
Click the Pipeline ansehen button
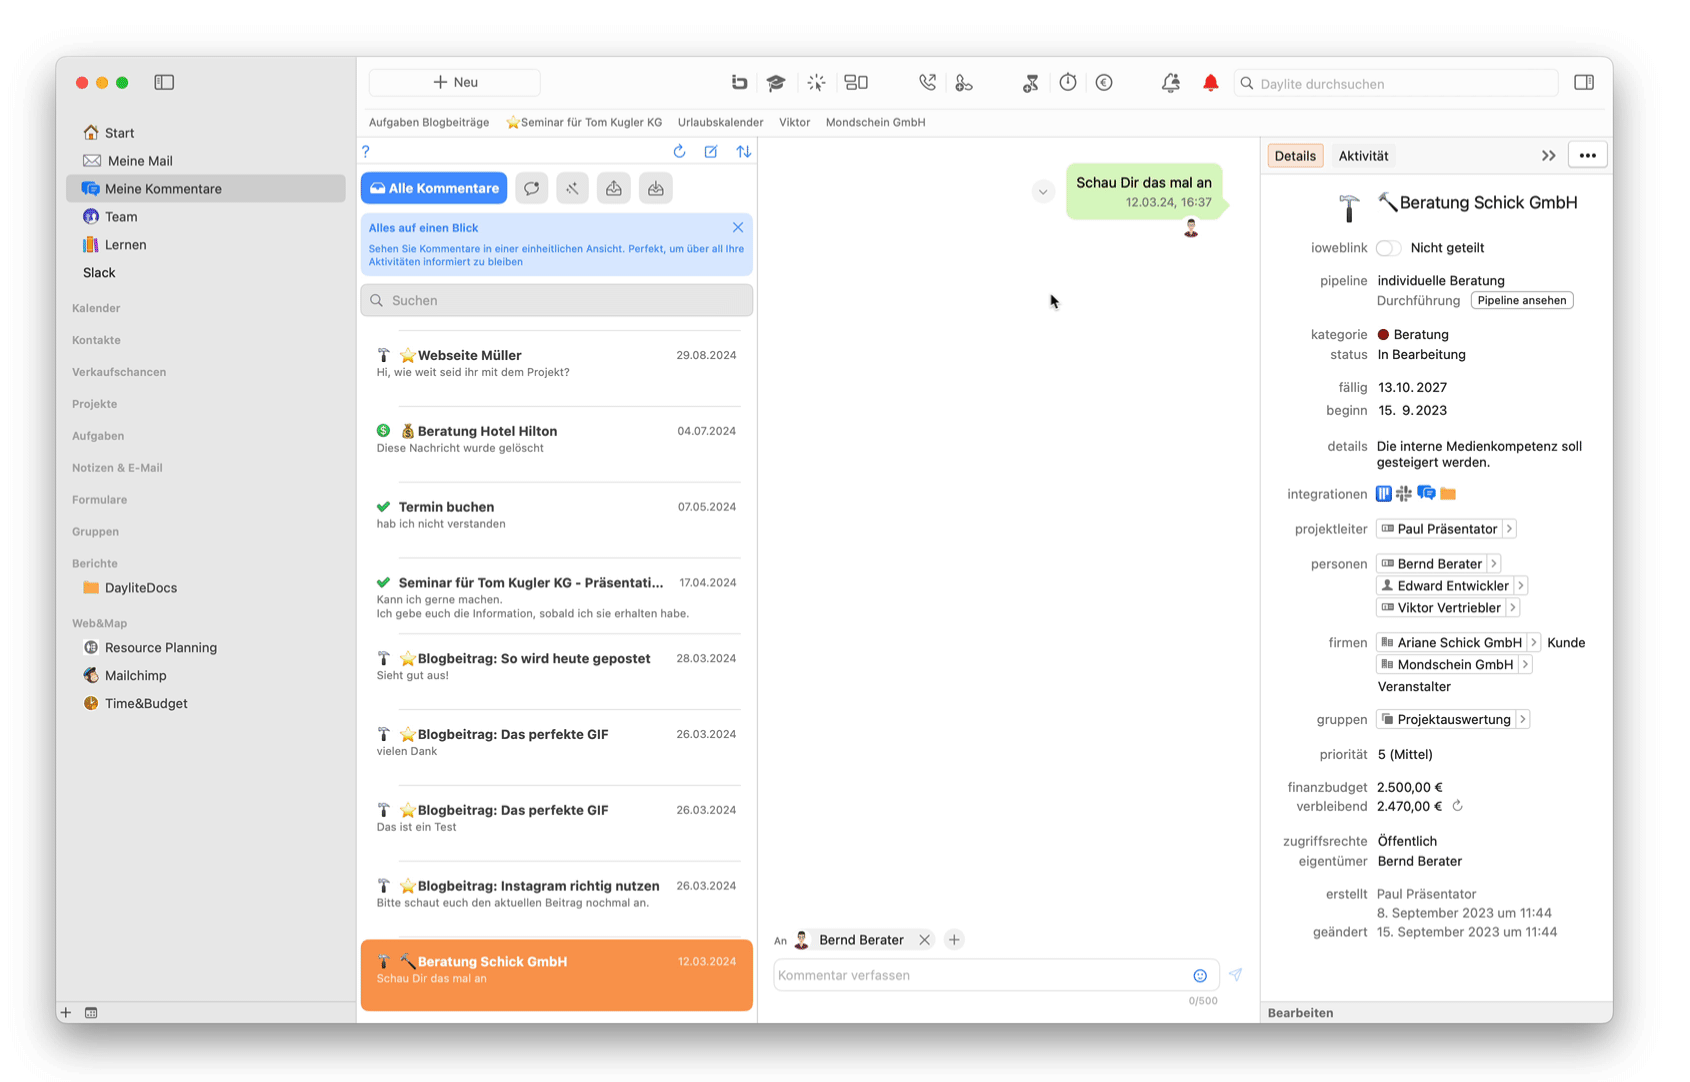pyautogui.click(x=1521, y=300)
